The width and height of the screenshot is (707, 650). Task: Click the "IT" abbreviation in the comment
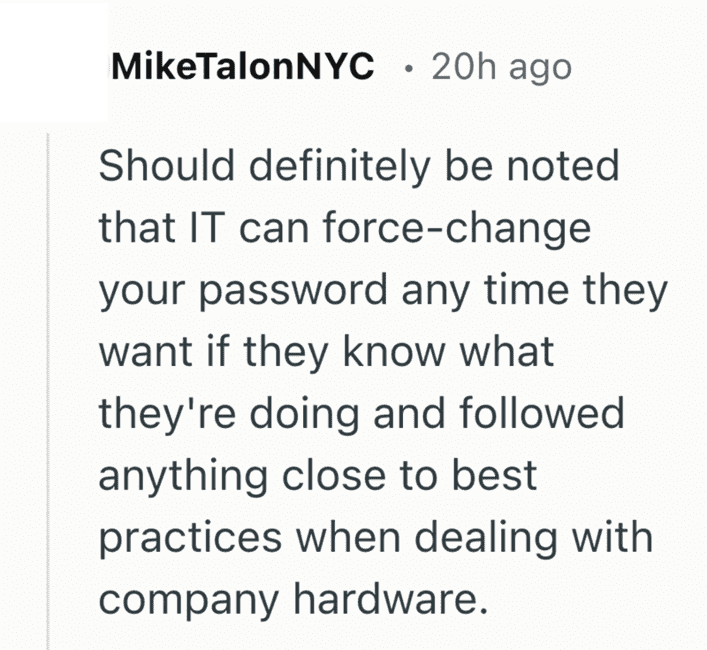coord(195,229)
